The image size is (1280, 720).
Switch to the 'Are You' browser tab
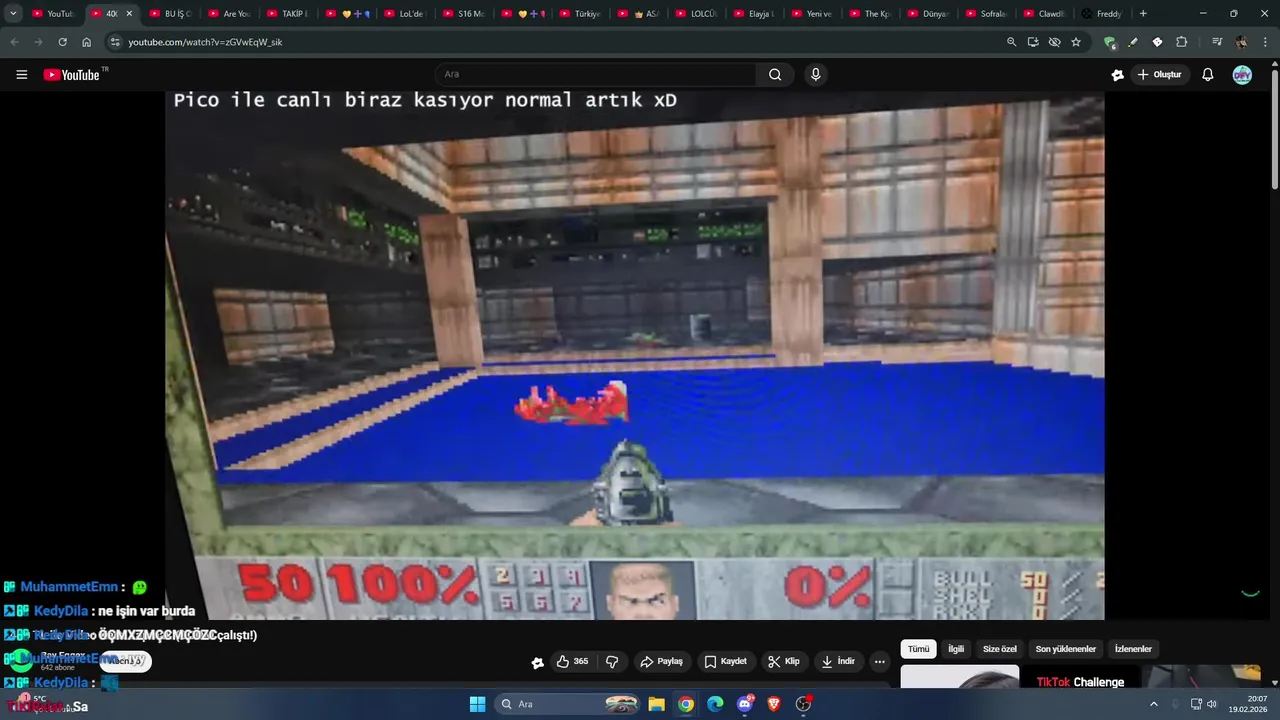[229, 14]
